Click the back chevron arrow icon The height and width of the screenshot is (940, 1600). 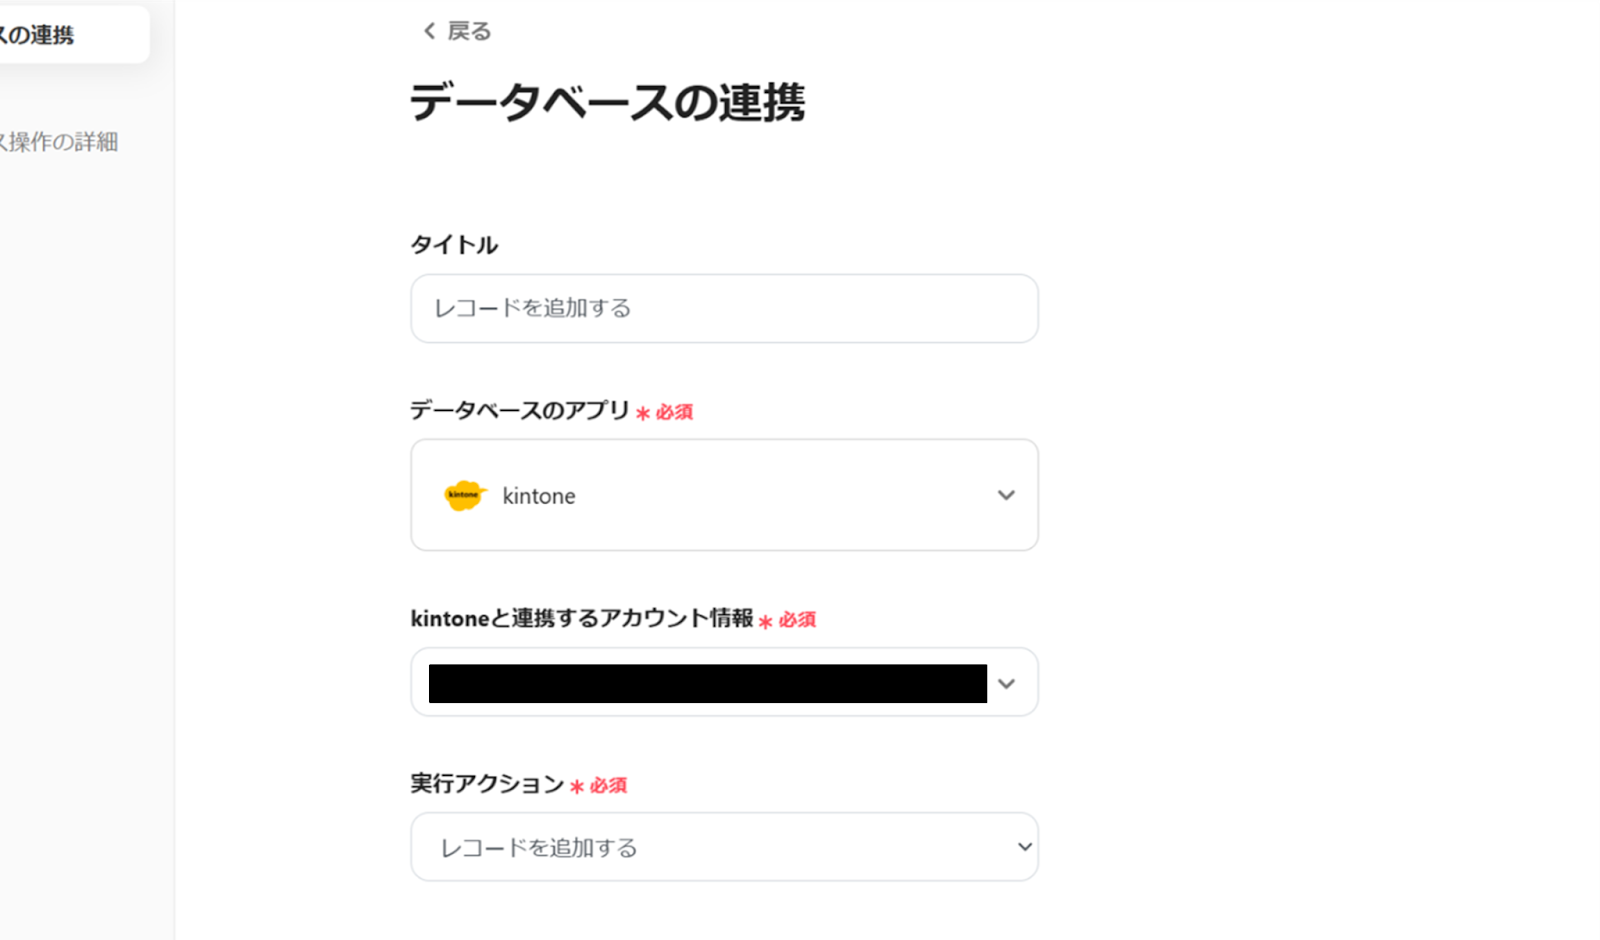tap(429, 32)
